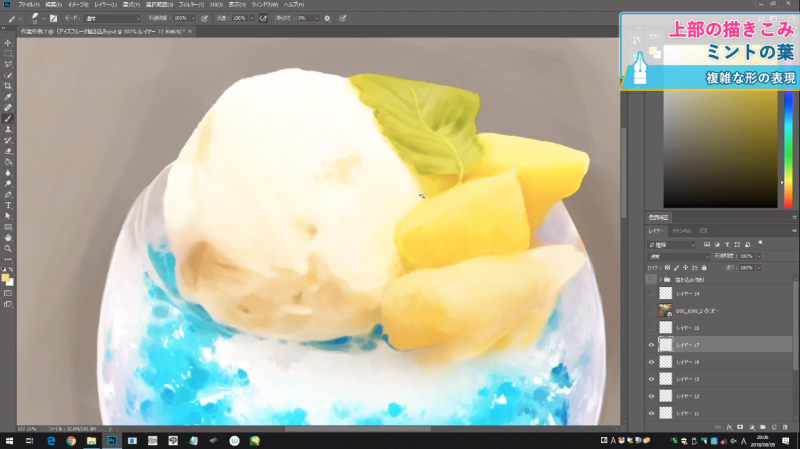
Task: Show layer 14
Action: tap(651, 293)
